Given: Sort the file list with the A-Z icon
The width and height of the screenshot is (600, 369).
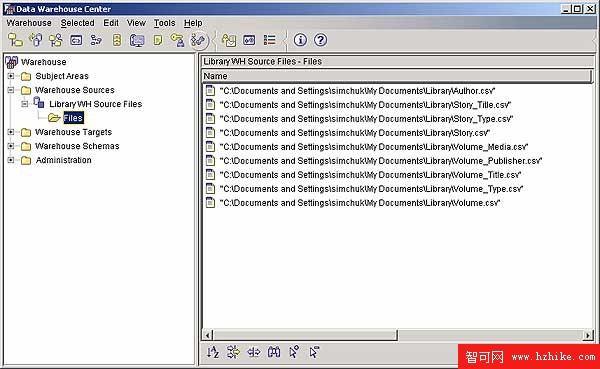Looking at the screenshot, I should coord(213,352).
